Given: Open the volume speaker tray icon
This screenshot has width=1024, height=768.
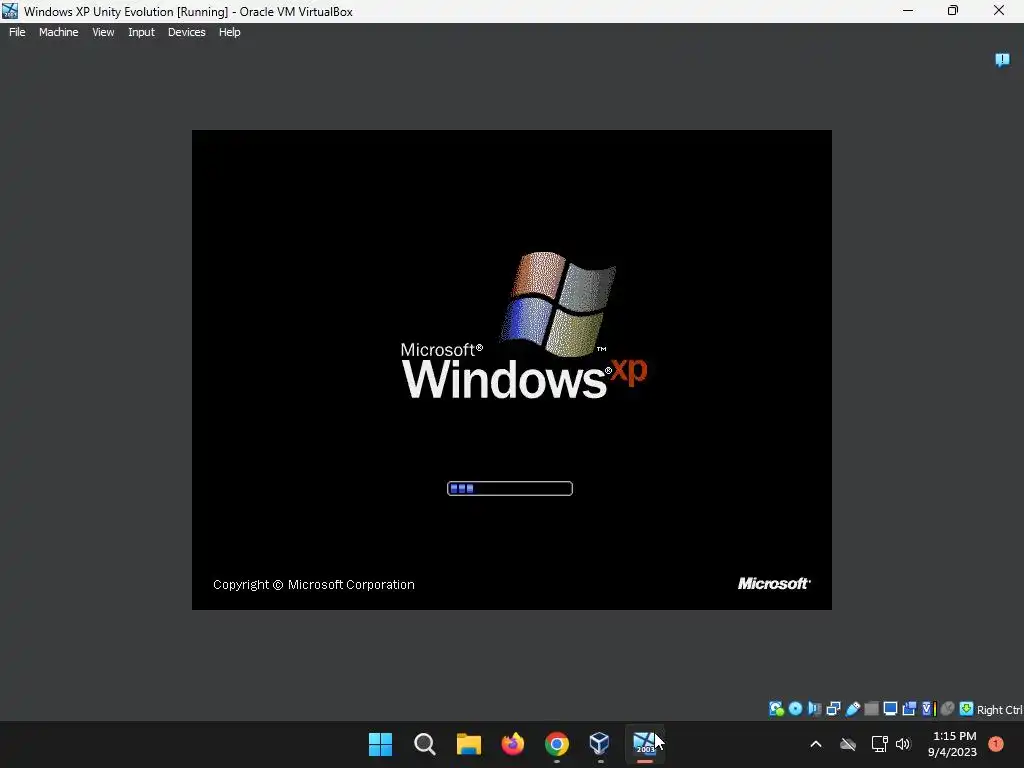Looking at the screenshot, I should coord(903,744).
